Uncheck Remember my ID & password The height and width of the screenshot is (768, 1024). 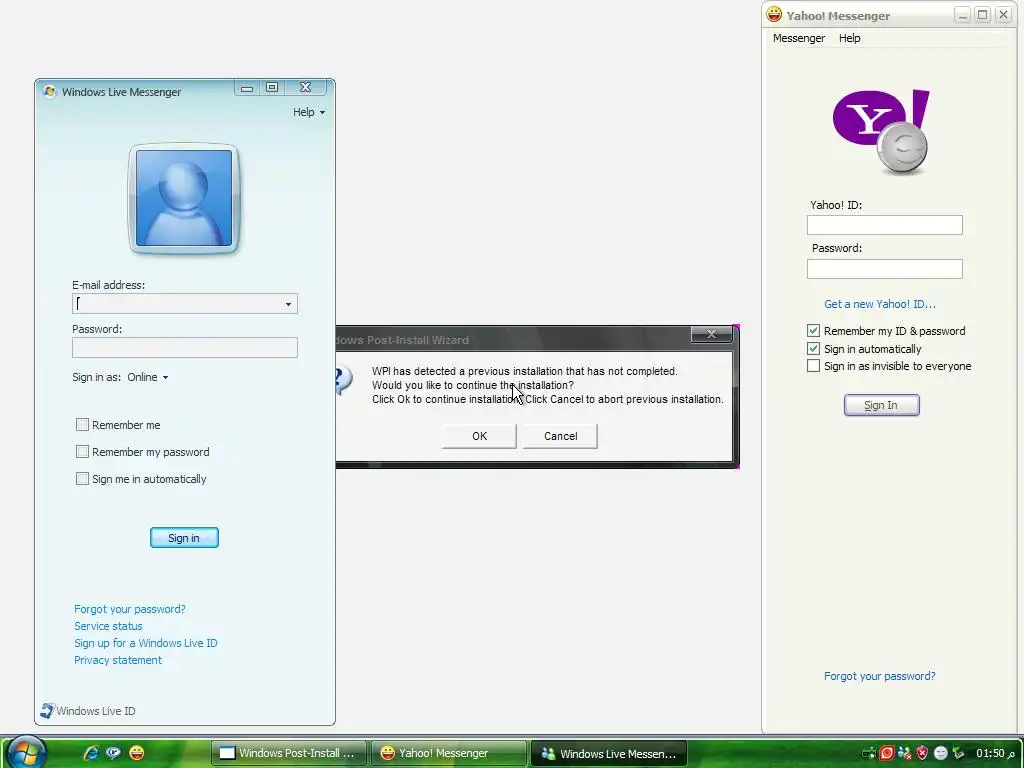pyautogui.click(x=813, y=330)
